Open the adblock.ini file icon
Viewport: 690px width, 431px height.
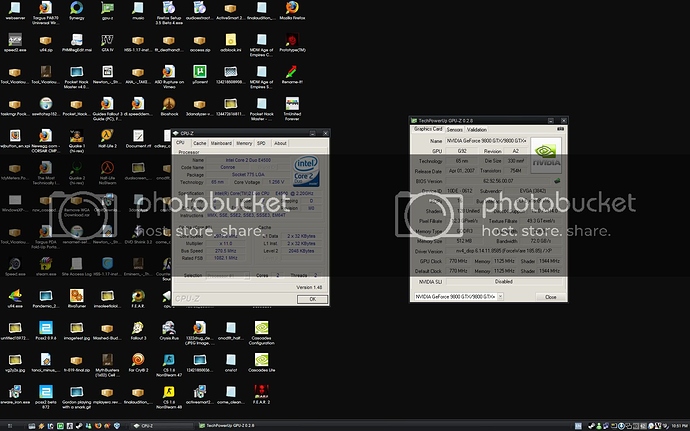[x=231, y=43]
